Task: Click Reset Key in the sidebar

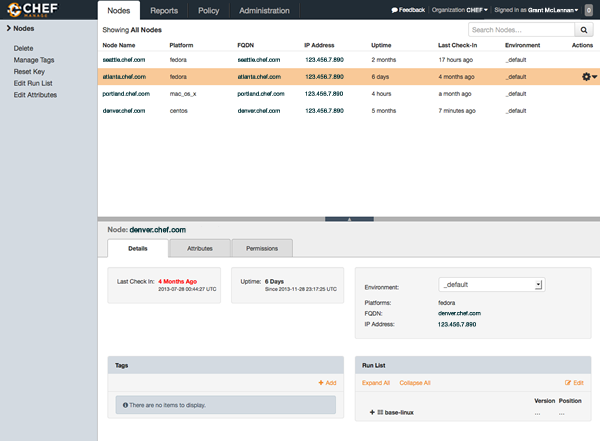Action: 29,72
